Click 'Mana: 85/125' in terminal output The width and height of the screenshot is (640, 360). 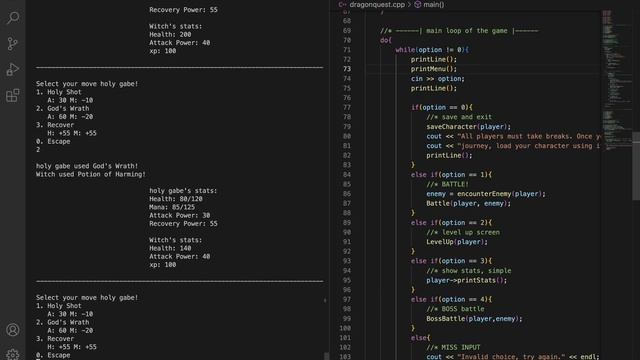172,207
